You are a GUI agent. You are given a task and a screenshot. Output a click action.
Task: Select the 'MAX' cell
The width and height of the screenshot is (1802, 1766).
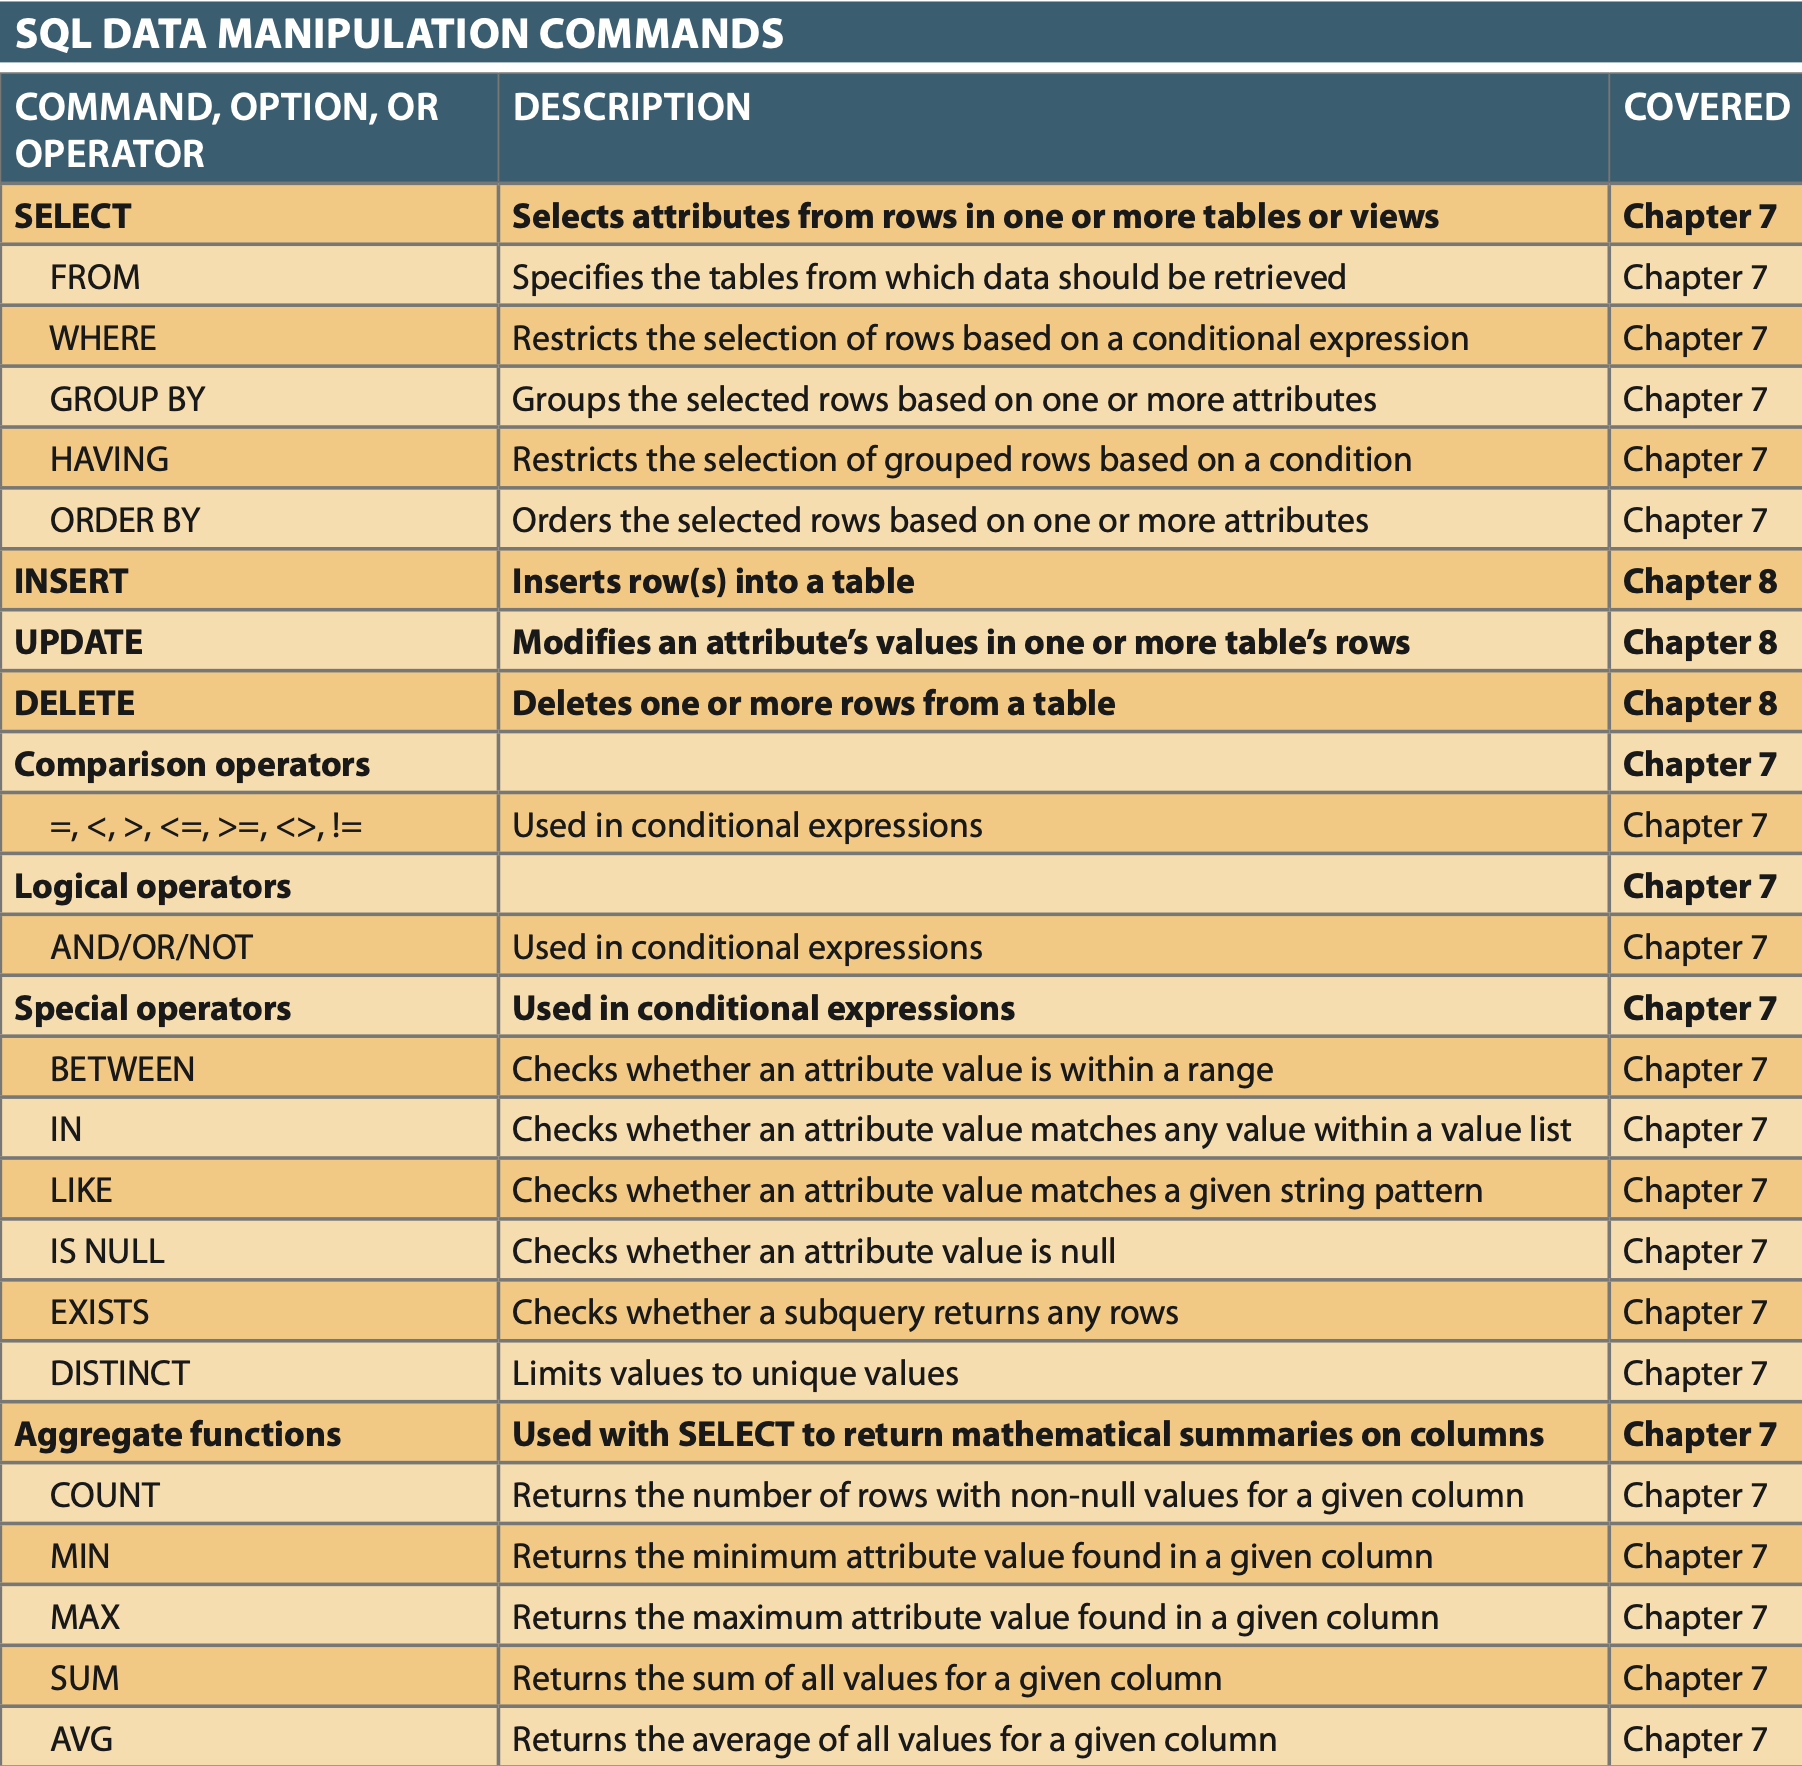coord(249,1616)
